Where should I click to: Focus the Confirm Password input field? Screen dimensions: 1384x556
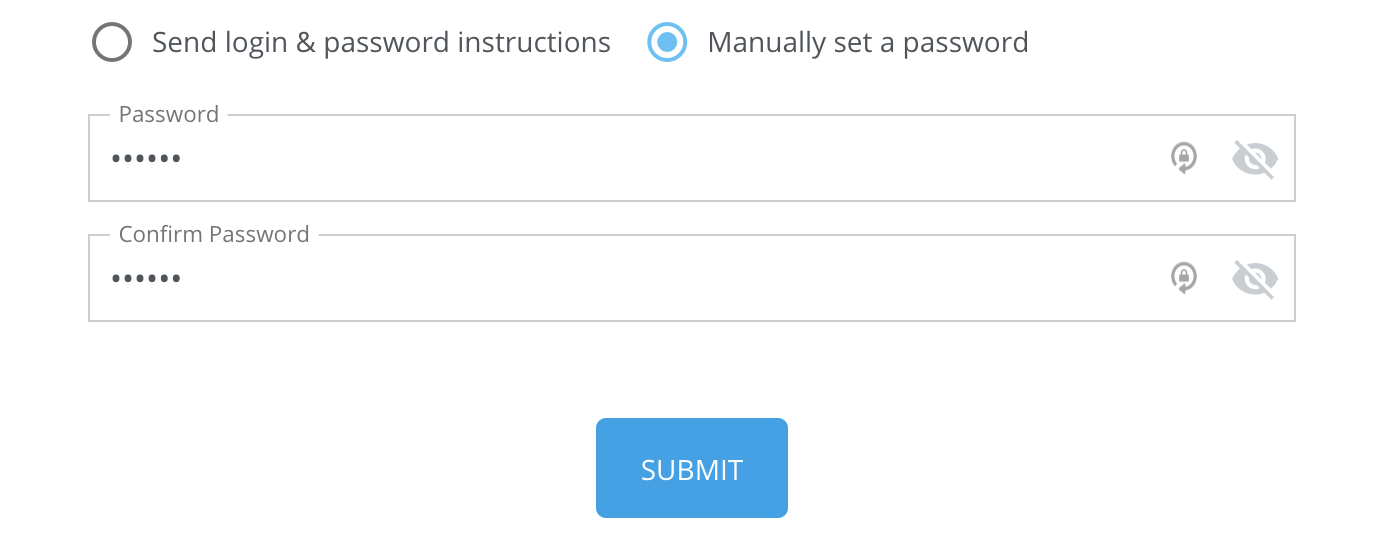point(692,278)
